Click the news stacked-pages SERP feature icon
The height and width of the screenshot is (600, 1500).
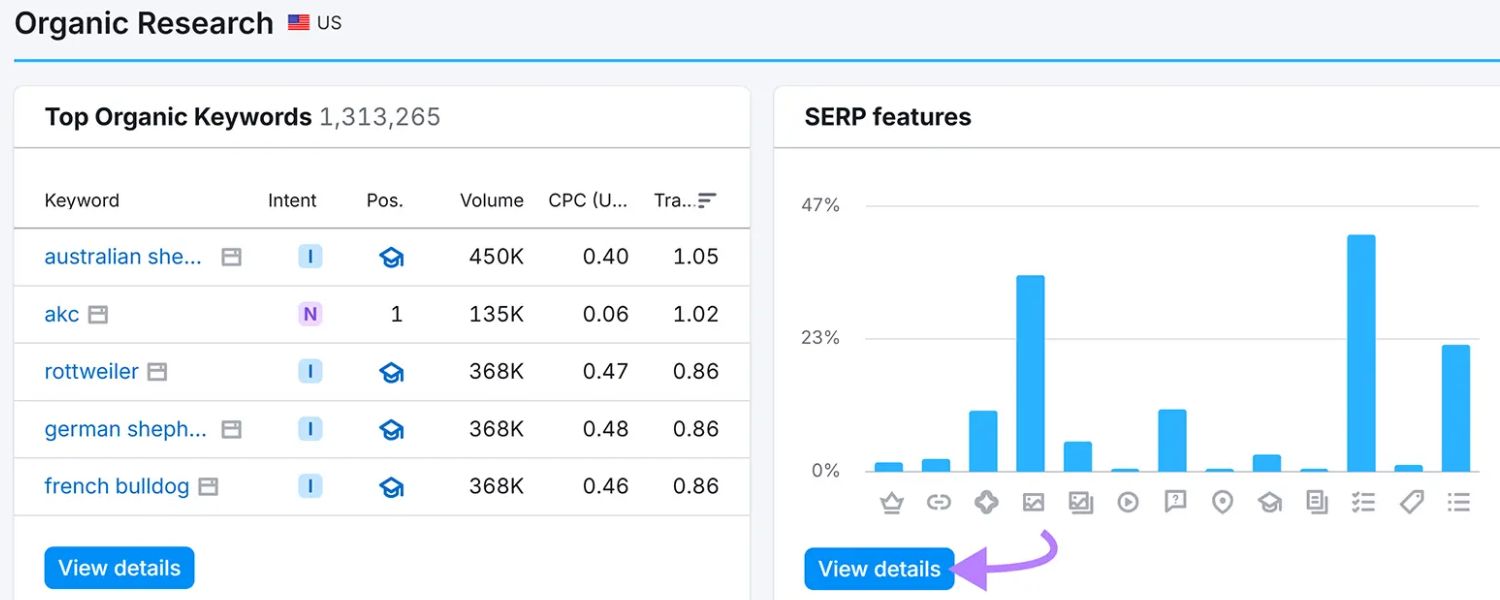pyautogui.click(x=1316, y=502)
